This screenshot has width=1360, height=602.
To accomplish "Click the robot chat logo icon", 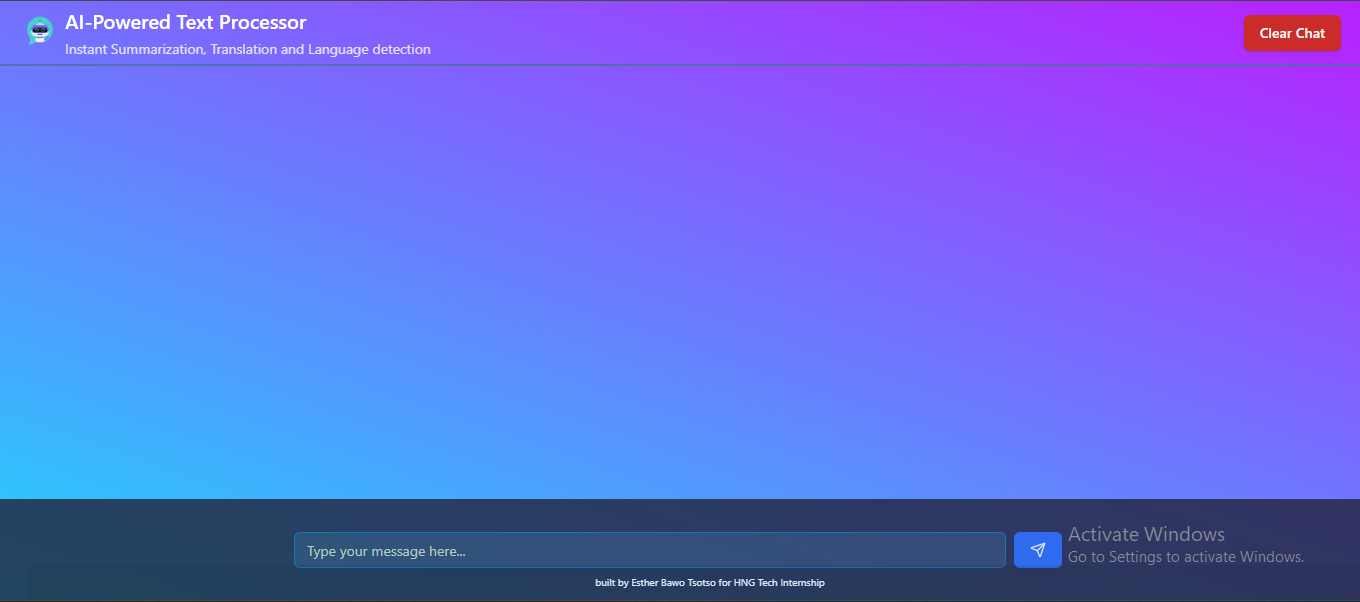I will click(x=40, y=31).
